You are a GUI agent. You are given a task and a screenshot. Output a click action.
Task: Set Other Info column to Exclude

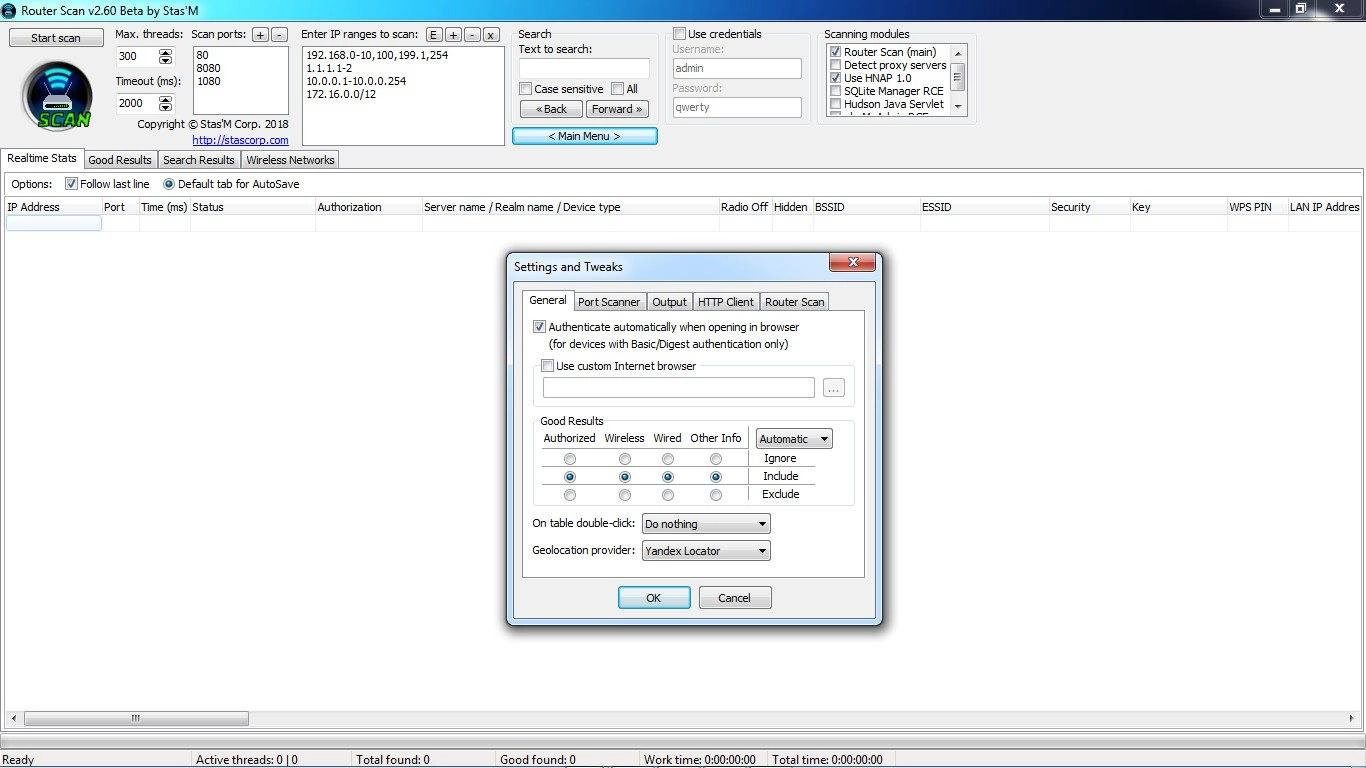tap(716, 495)
